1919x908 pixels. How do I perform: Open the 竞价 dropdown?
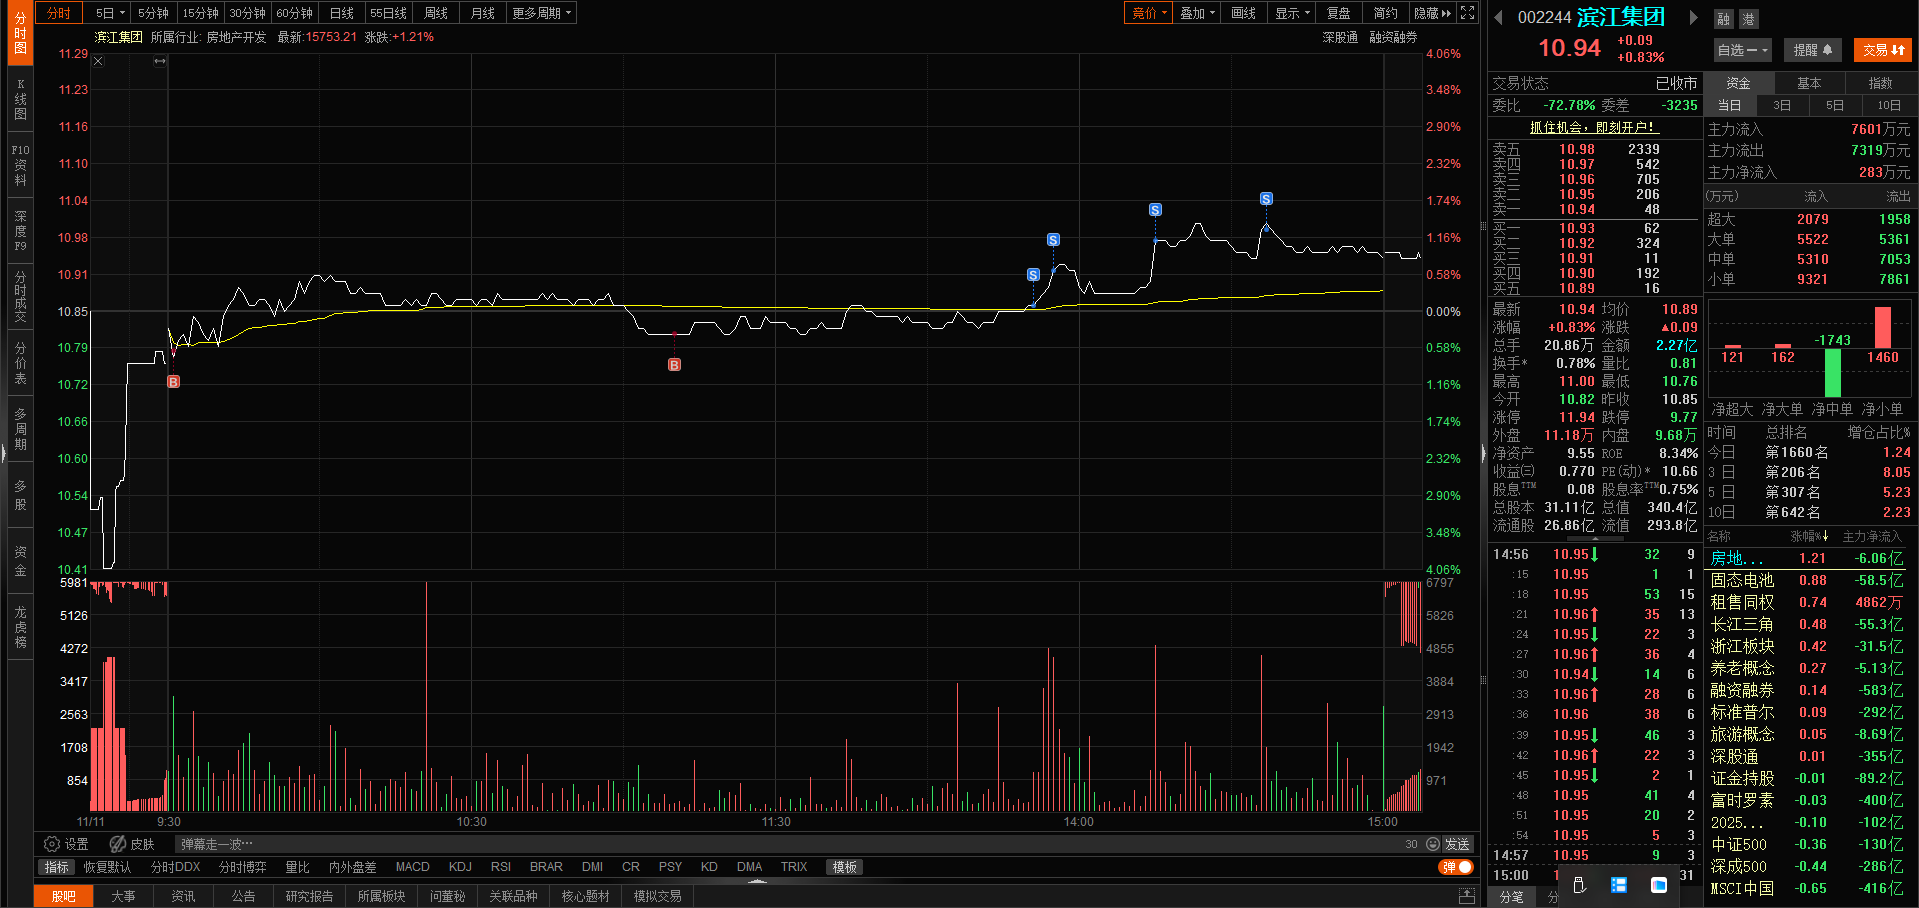1149,13
